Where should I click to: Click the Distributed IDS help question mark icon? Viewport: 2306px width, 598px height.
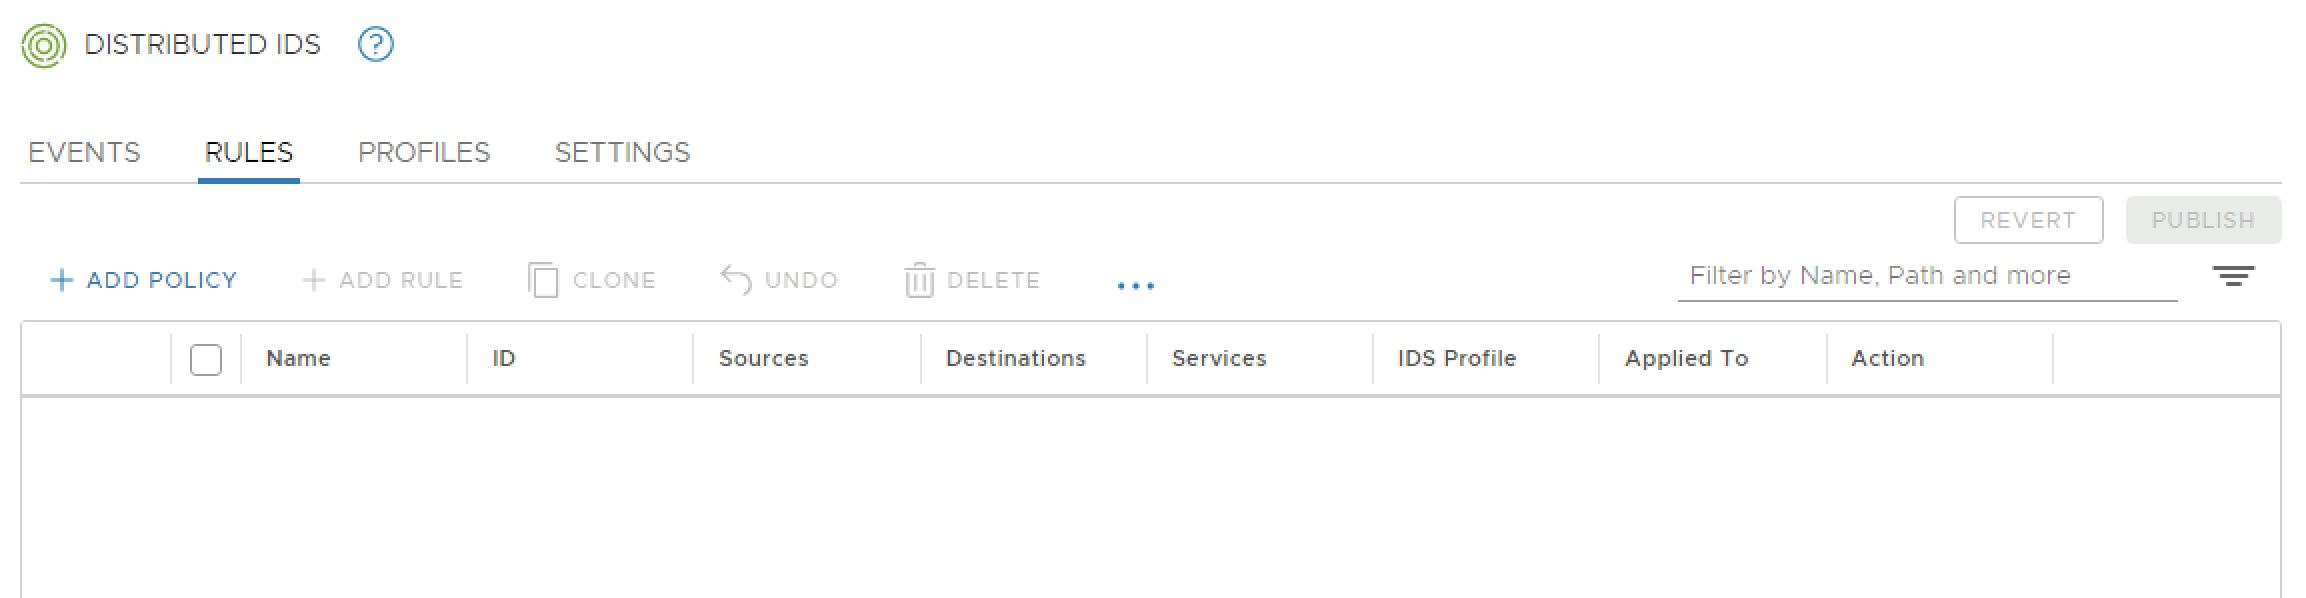[376, 44]
